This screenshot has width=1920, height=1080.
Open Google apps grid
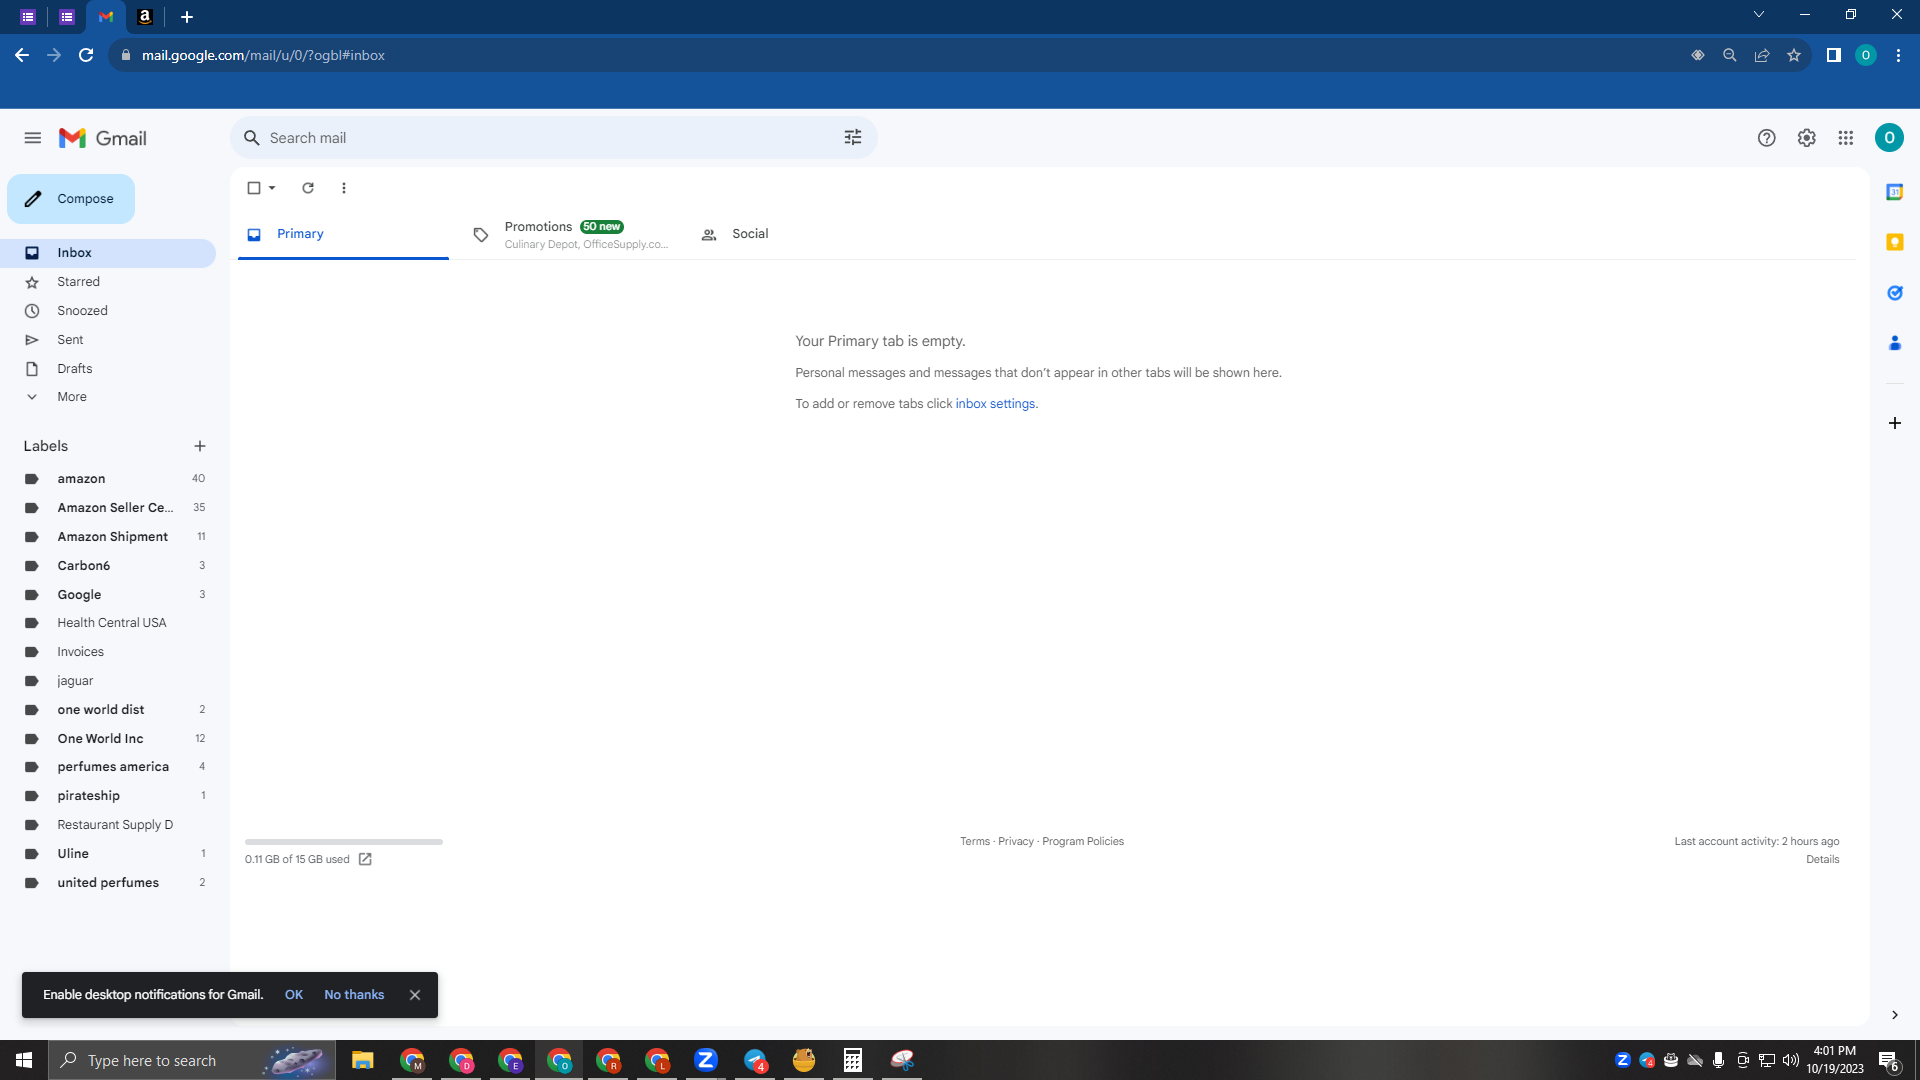(1846, 138)
